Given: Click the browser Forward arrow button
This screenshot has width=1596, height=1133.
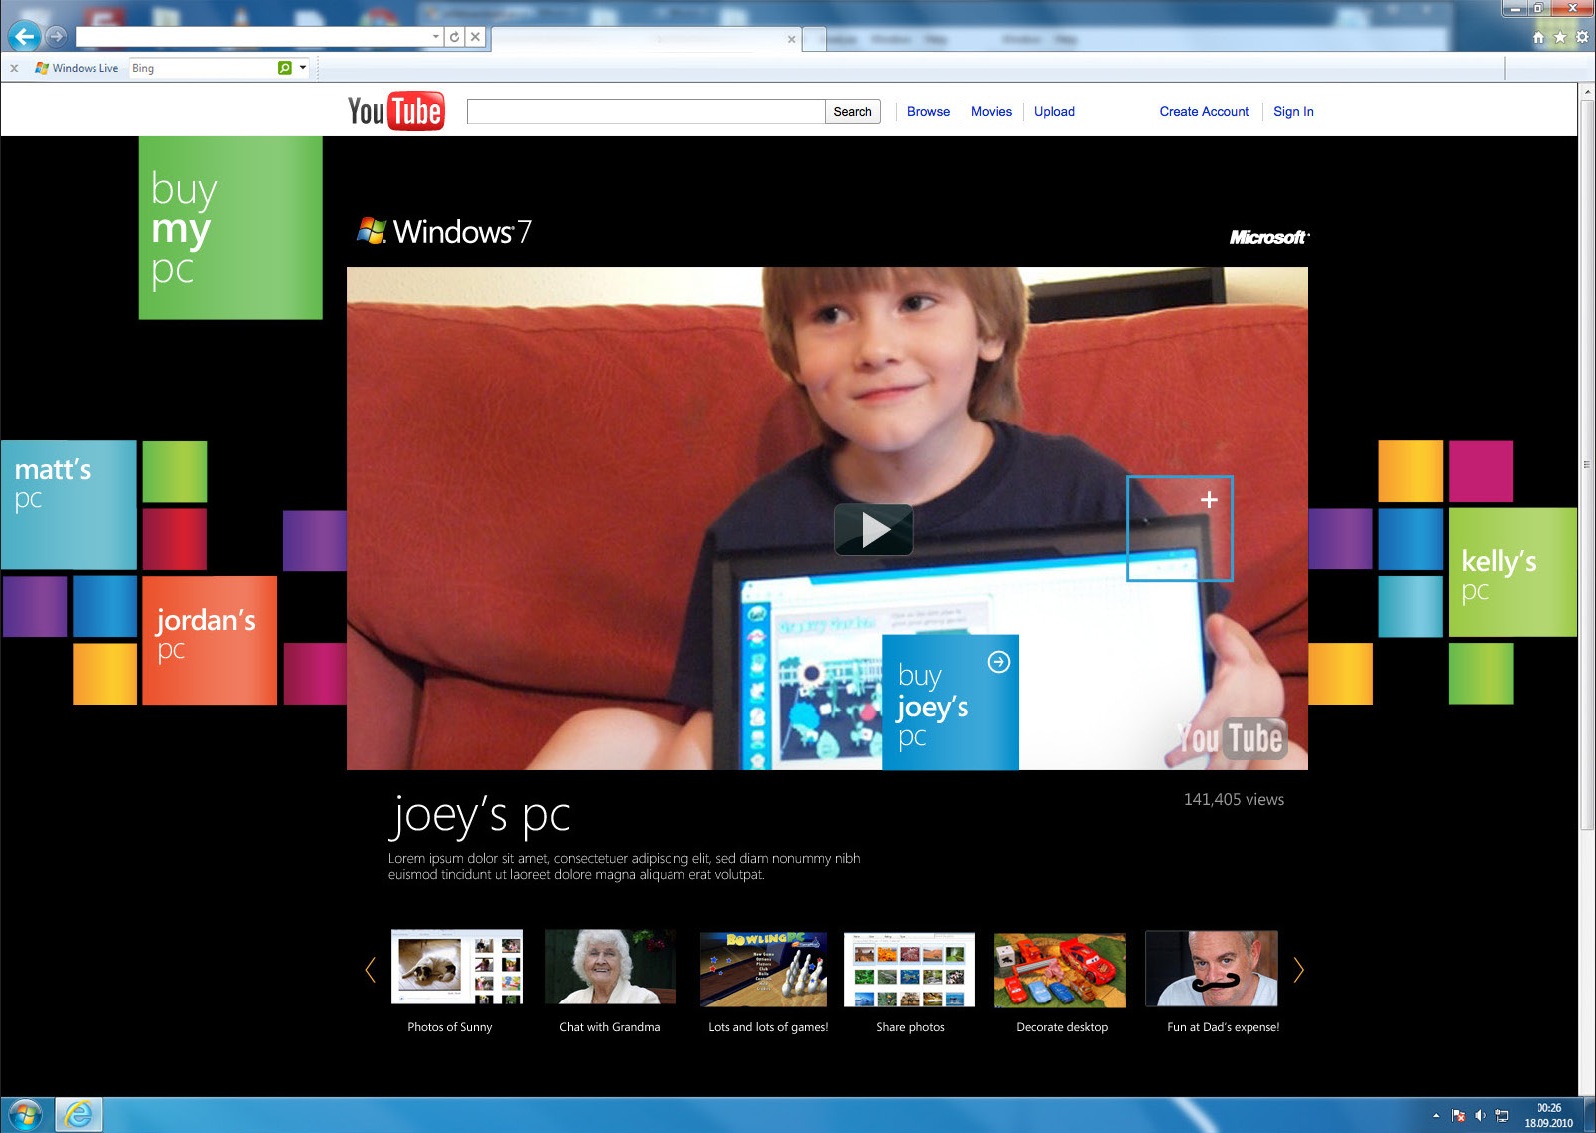Looking at the screenshot, I should (57, 37).
